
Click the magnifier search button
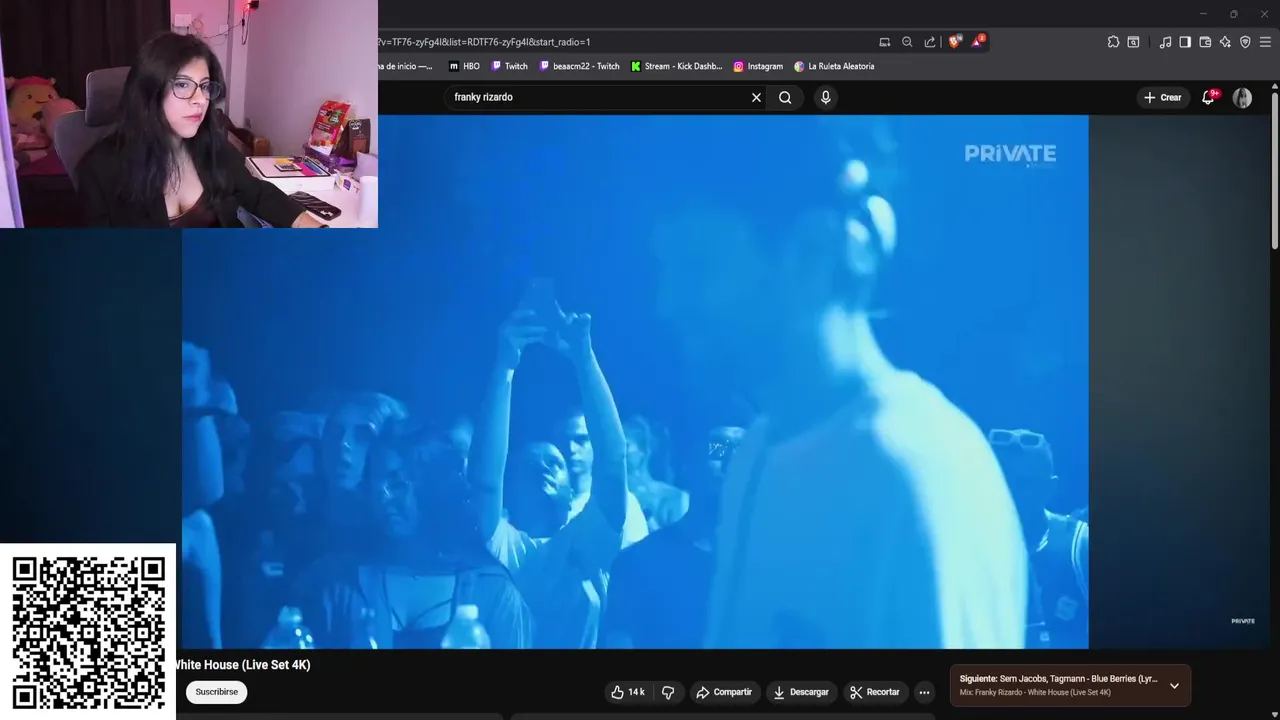(785, 97)
